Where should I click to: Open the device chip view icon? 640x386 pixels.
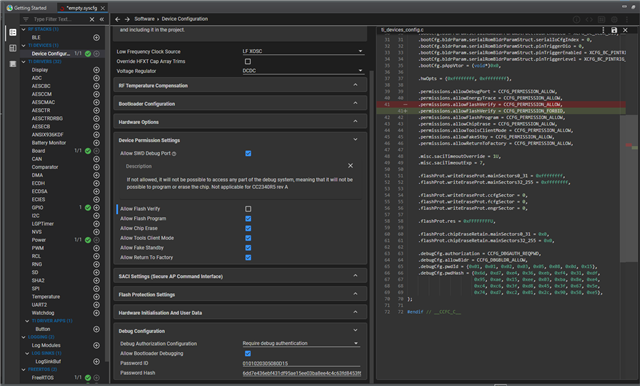tap(13, 64)
